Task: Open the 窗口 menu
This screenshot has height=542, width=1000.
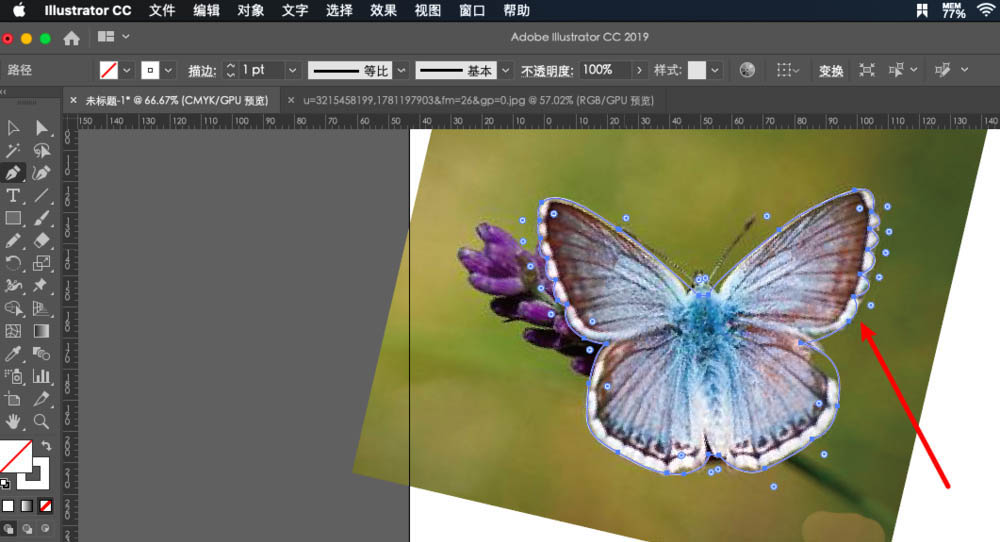Action: click(x=472, y=11)
